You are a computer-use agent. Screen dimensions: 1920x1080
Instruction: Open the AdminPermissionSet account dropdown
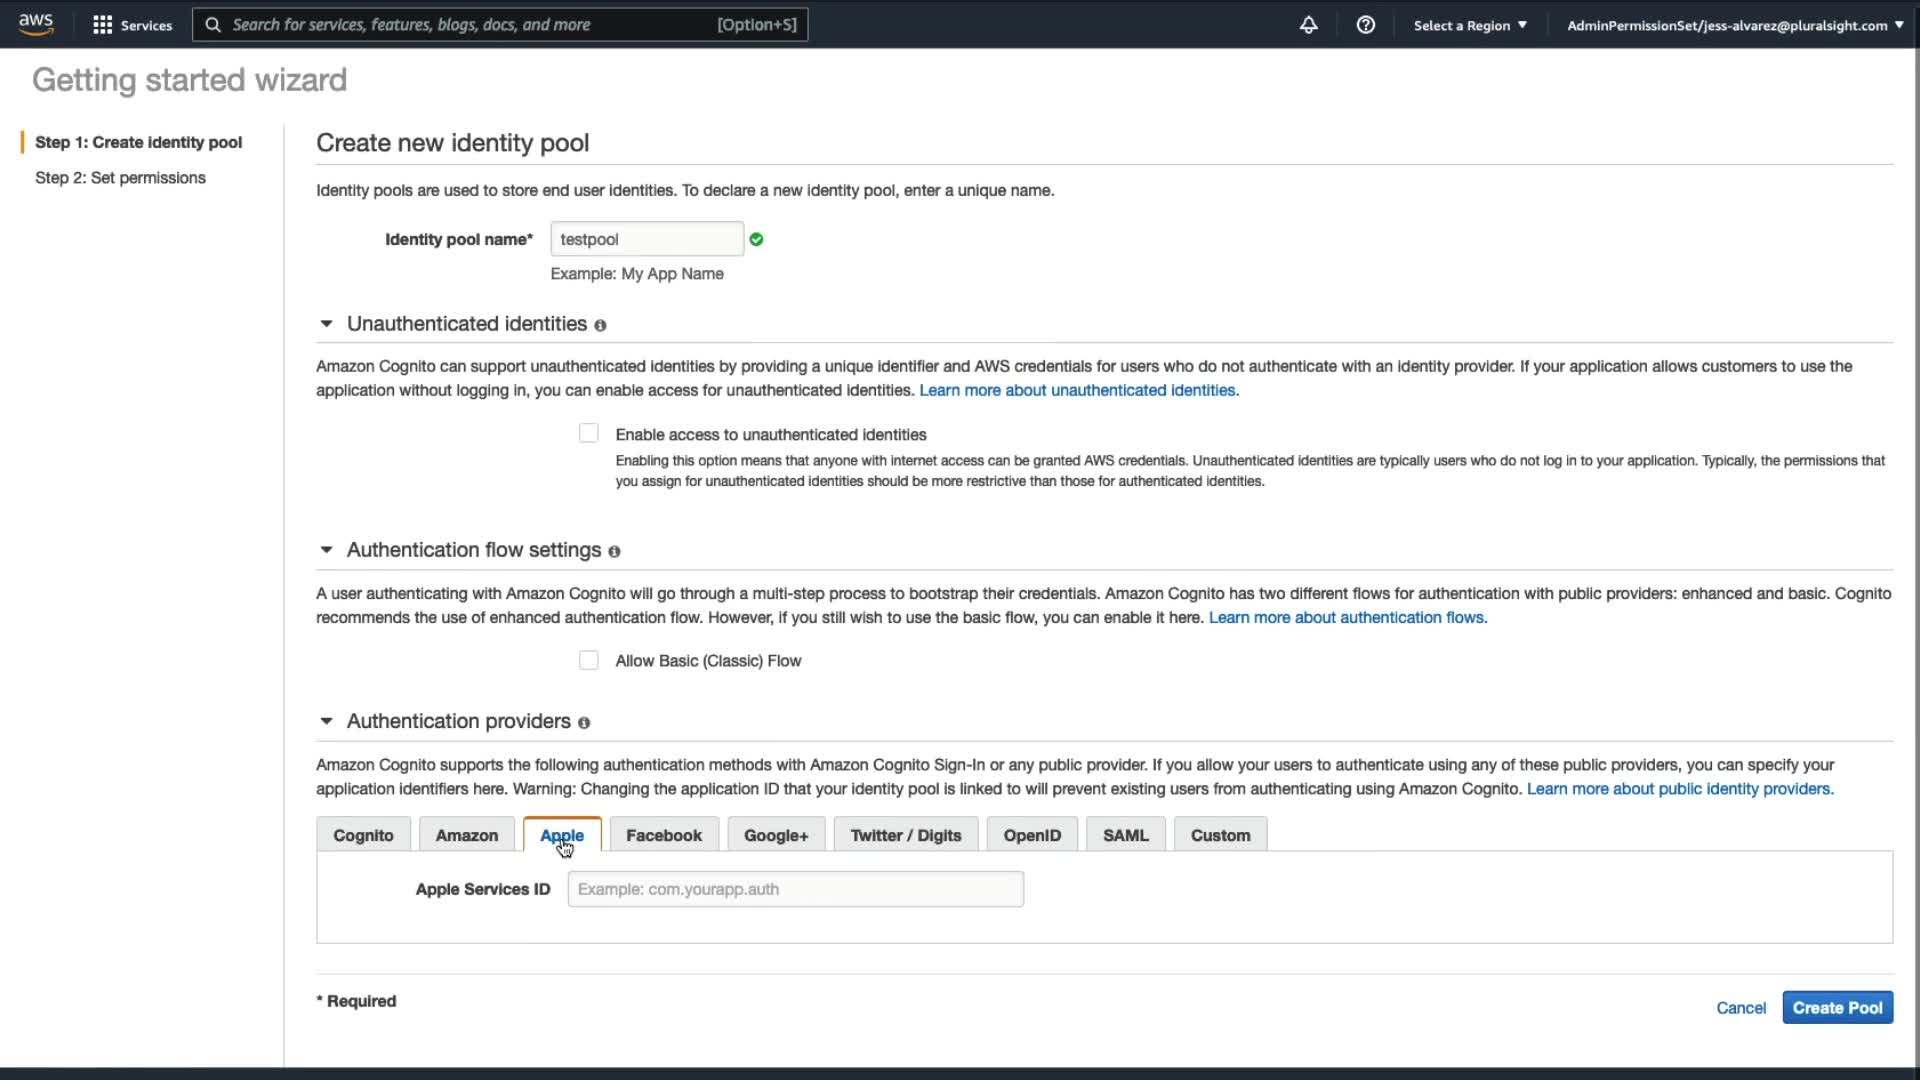click(1734, 25)
